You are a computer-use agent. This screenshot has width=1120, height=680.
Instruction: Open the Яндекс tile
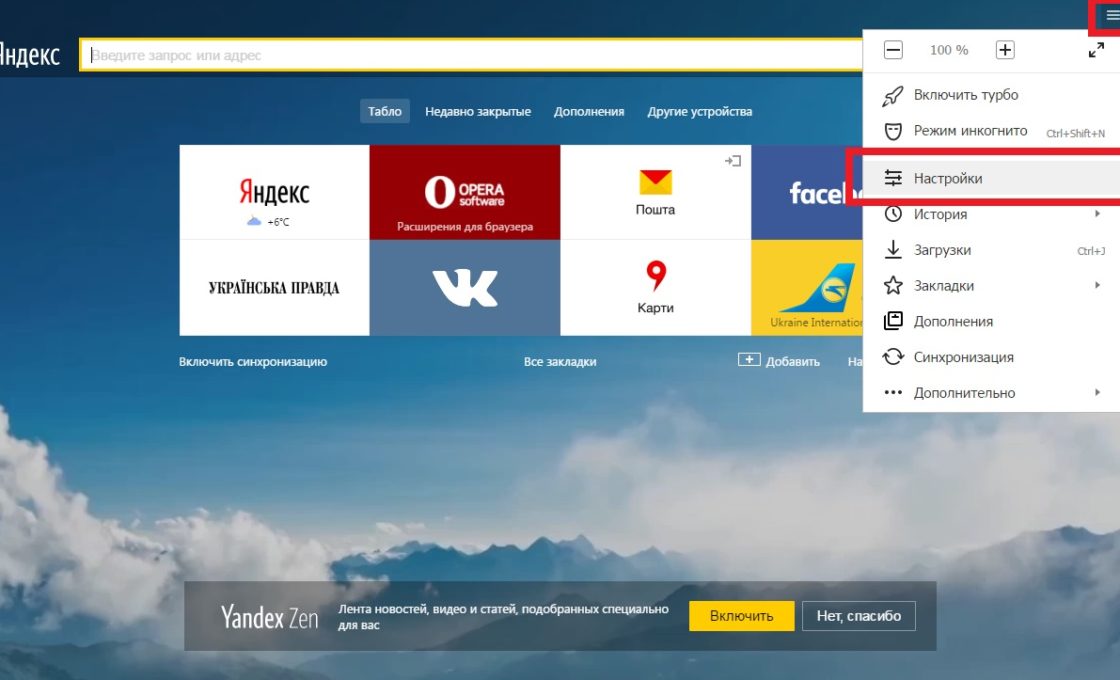[274, 192]
